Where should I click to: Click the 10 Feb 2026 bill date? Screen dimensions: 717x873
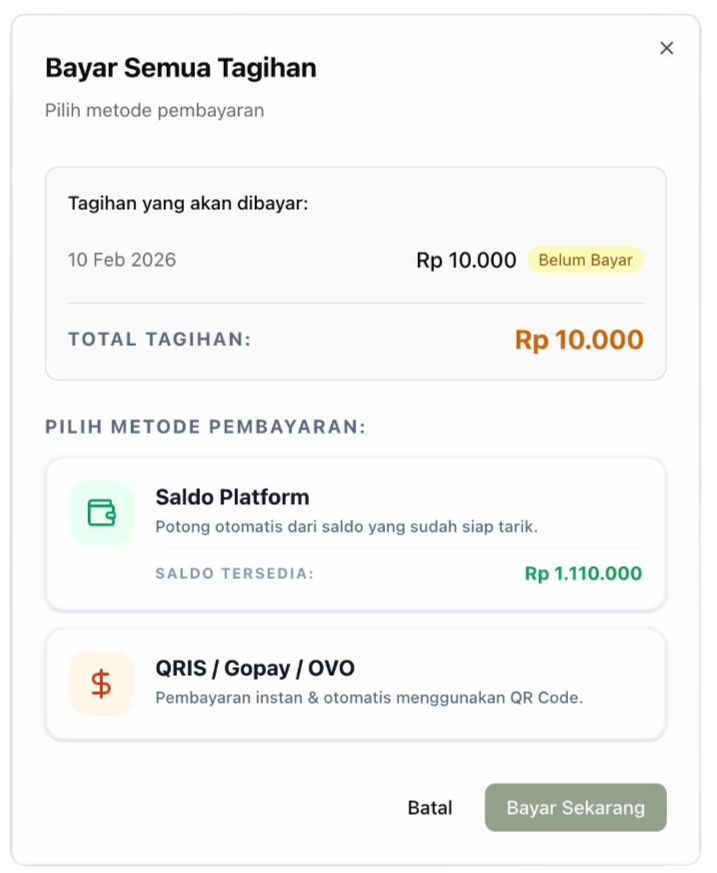click(122, 260)
